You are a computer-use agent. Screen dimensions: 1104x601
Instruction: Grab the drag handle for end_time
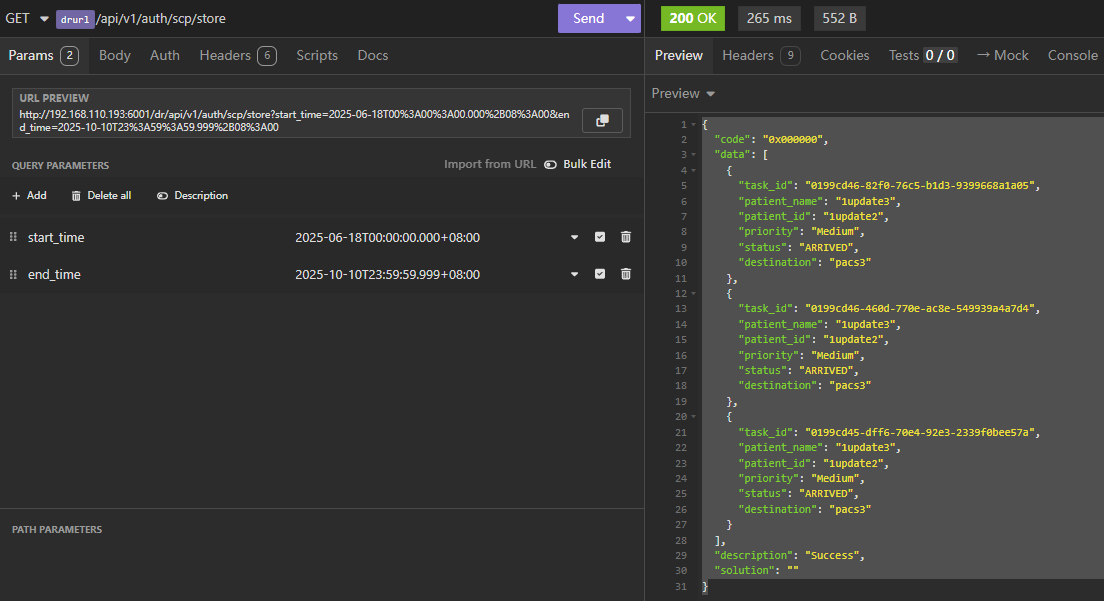(13, 274)
